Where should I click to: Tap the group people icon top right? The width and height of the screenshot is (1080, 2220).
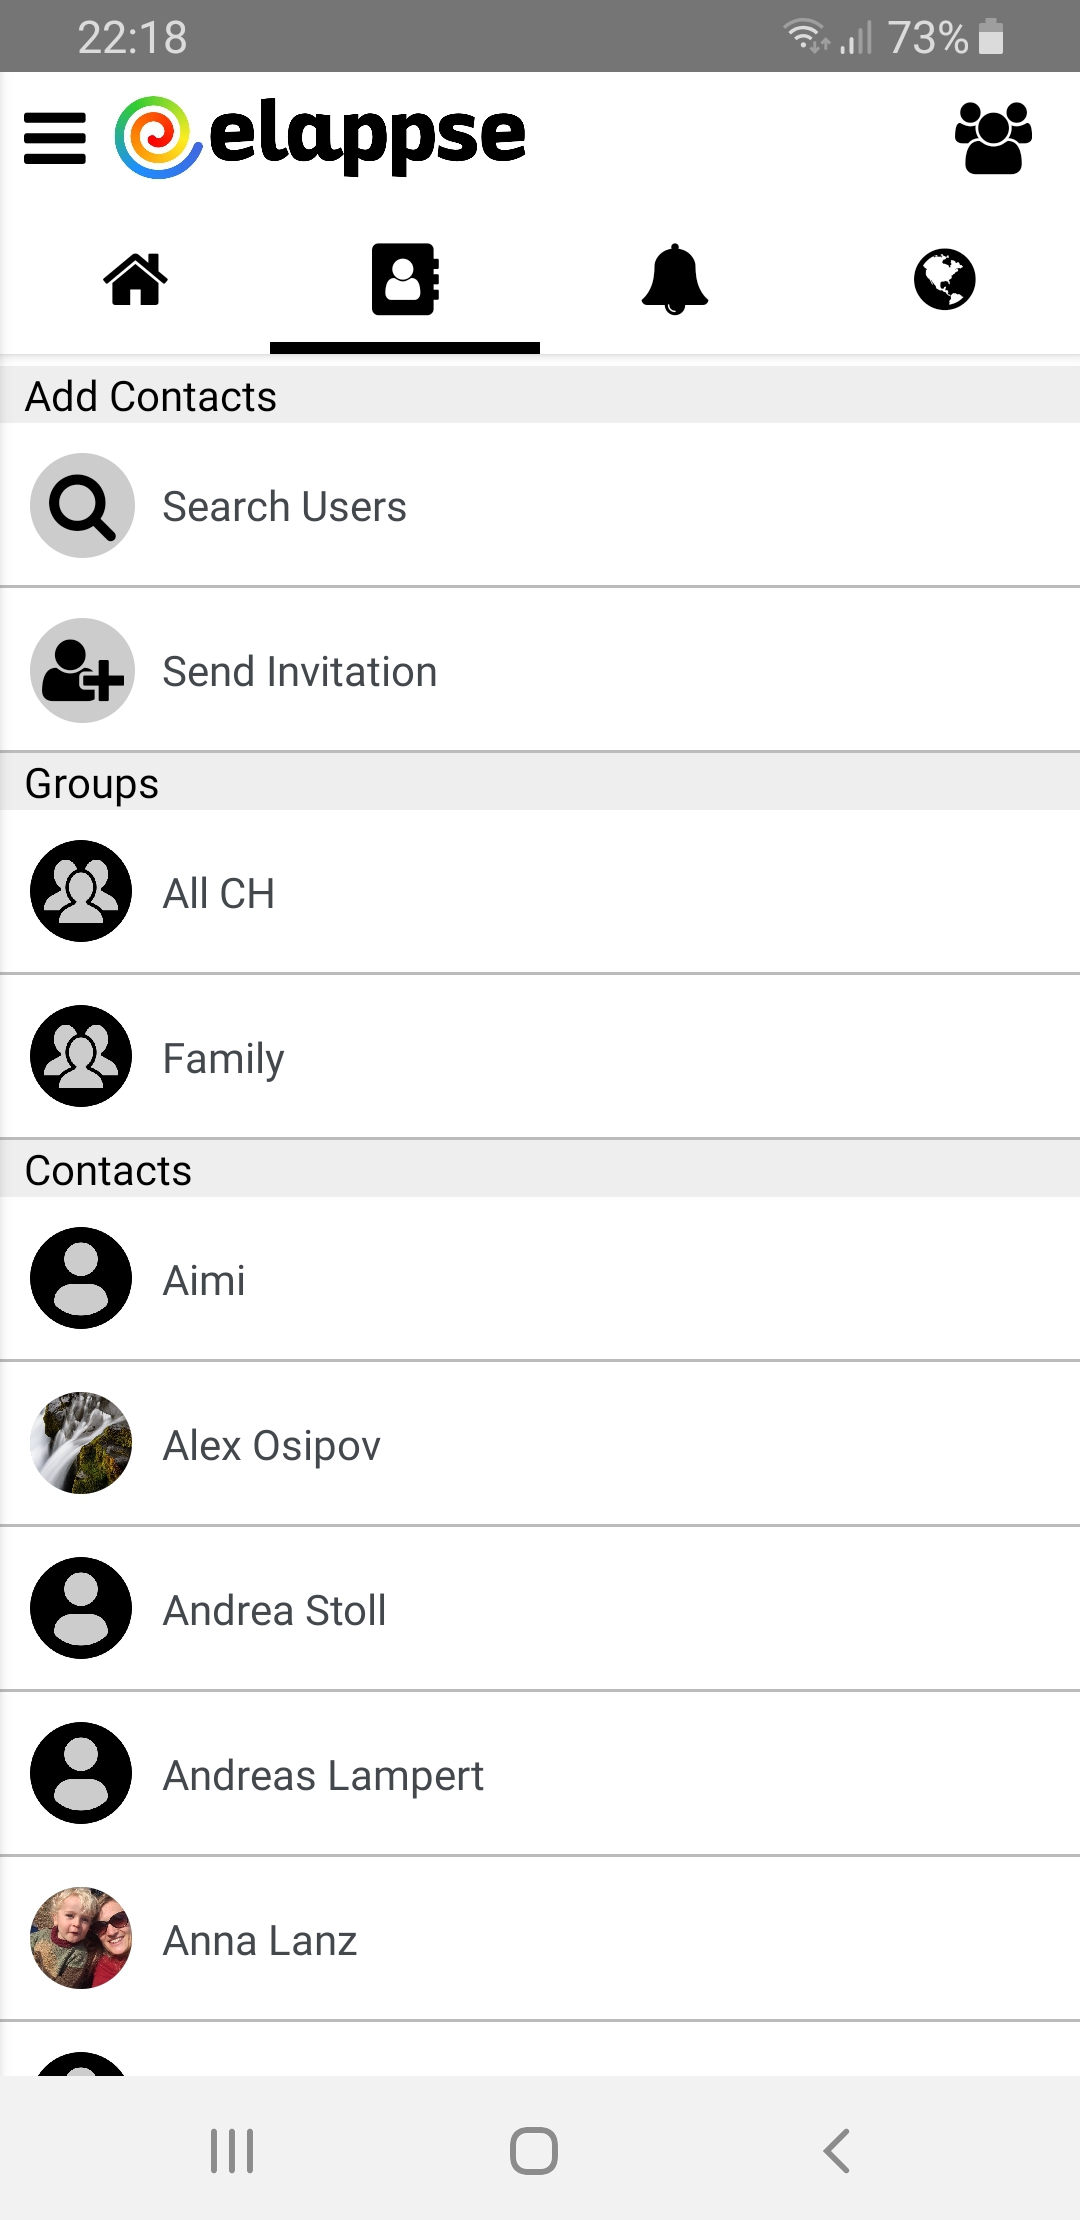[993, 137]
